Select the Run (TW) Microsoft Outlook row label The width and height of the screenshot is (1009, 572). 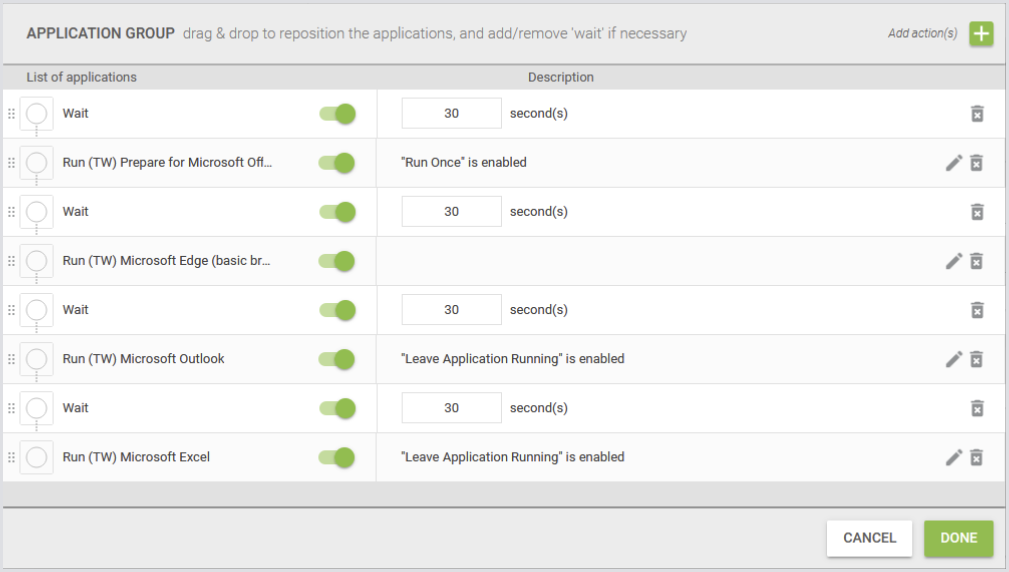143,359
